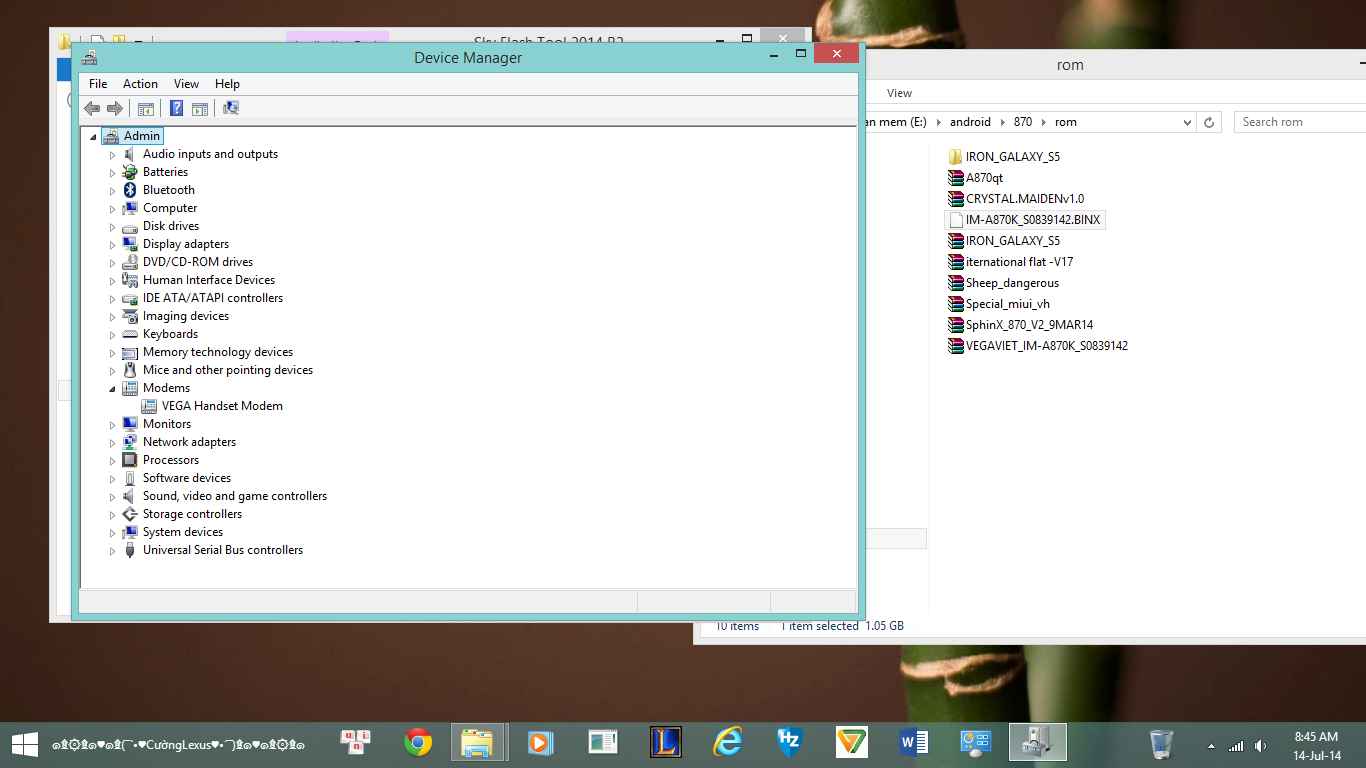Click the Device Manager taskbar icon
This screenshot has height=768, width=1366.
1037,742
